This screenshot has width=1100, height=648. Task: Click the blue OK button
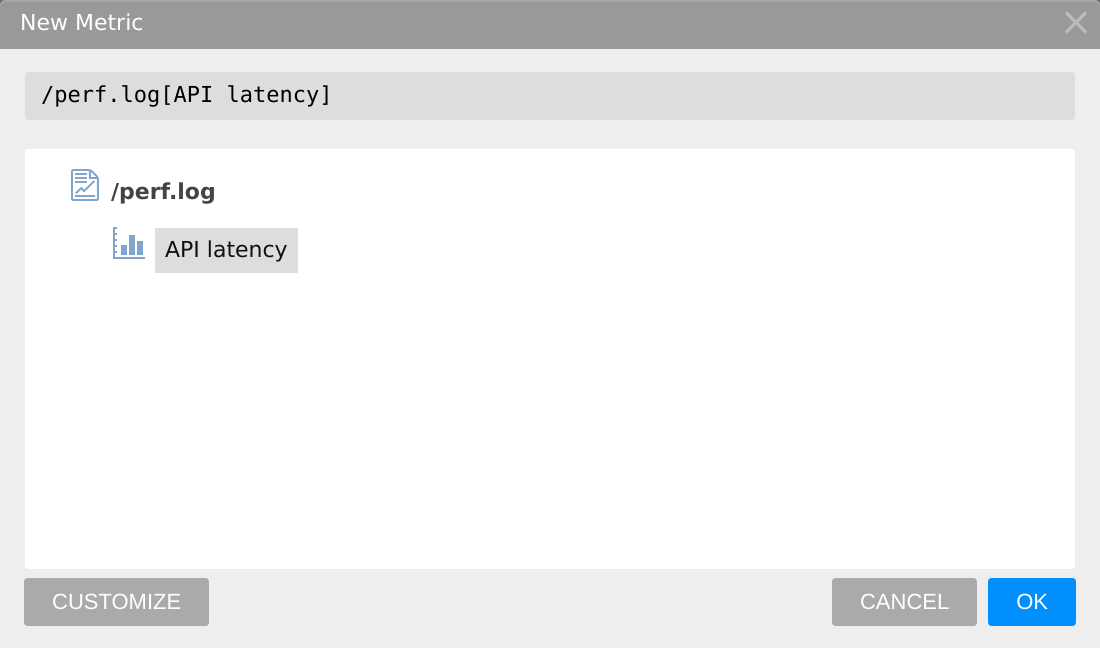(1032, 602)
